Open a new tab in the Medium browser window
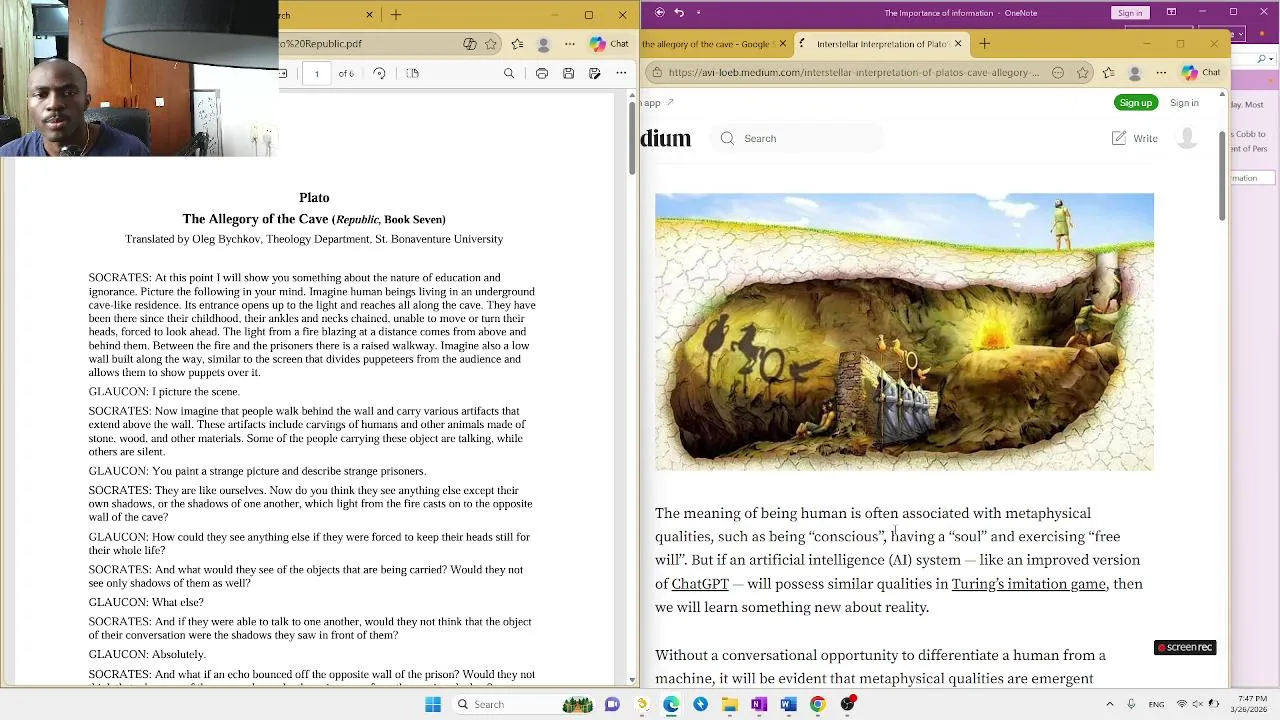1280x720 pixels. pos(985,44)
